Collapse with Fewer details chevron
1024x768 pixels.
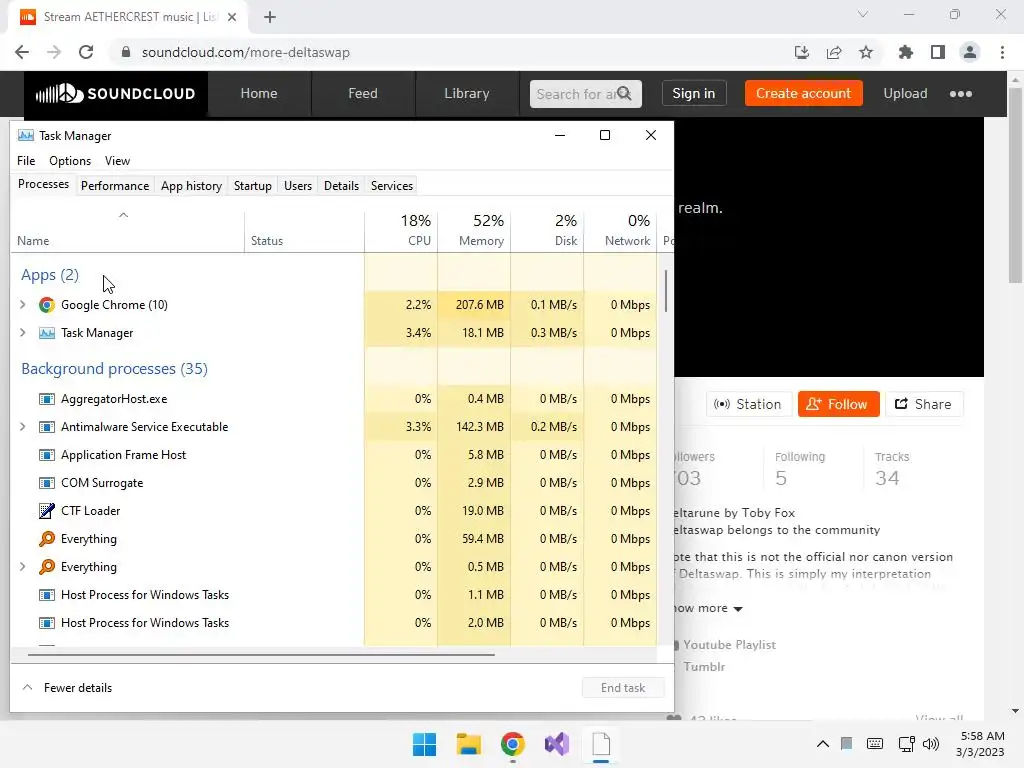(27, 688)
